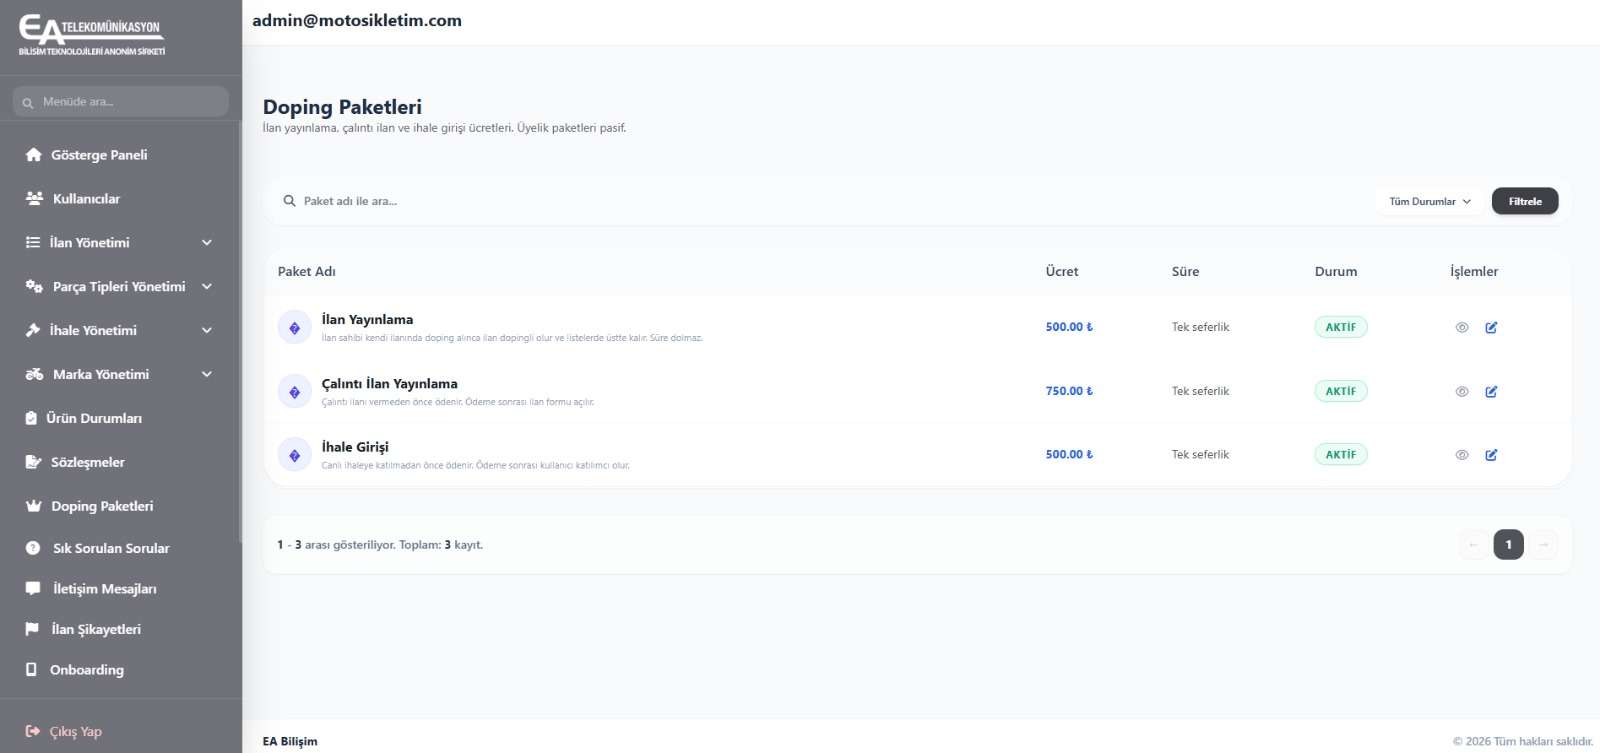Focus the Menüde ara sidebar search field
The width and height of the screenshot is (1600, 753).
[121, 101]
